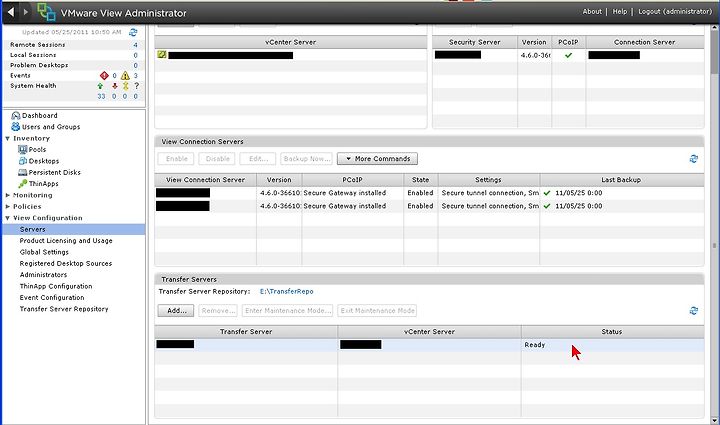Image resolution: width=720 pixels, height=425 pixels.
Task: Select Servers in View Configuration
Action: (x=73, y=229)
